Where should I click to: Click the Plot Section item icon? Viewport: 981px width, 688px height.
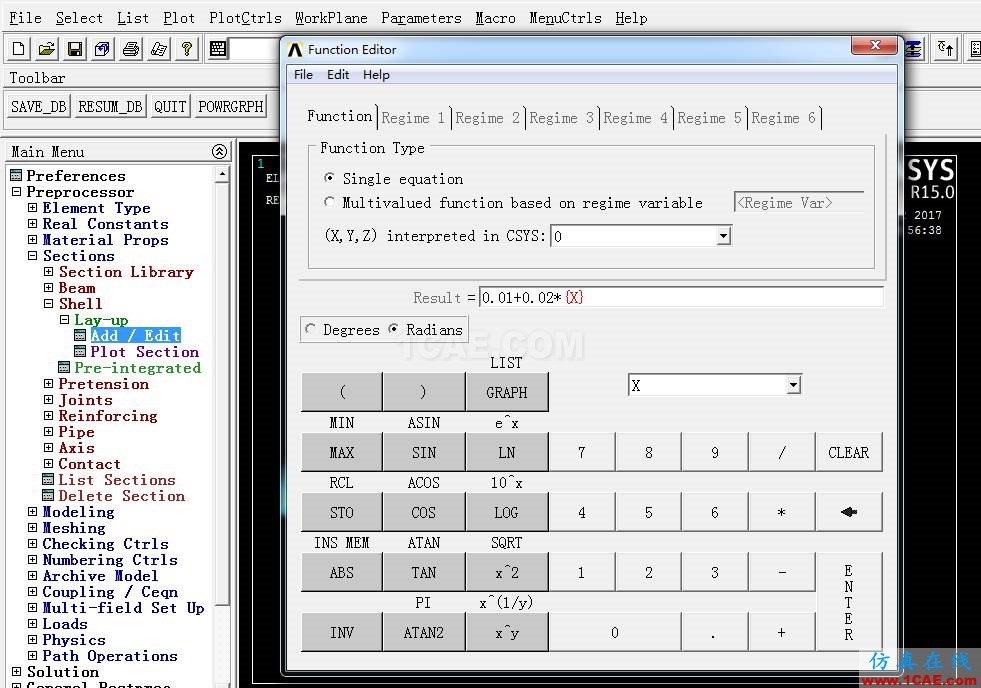[80, 352]
